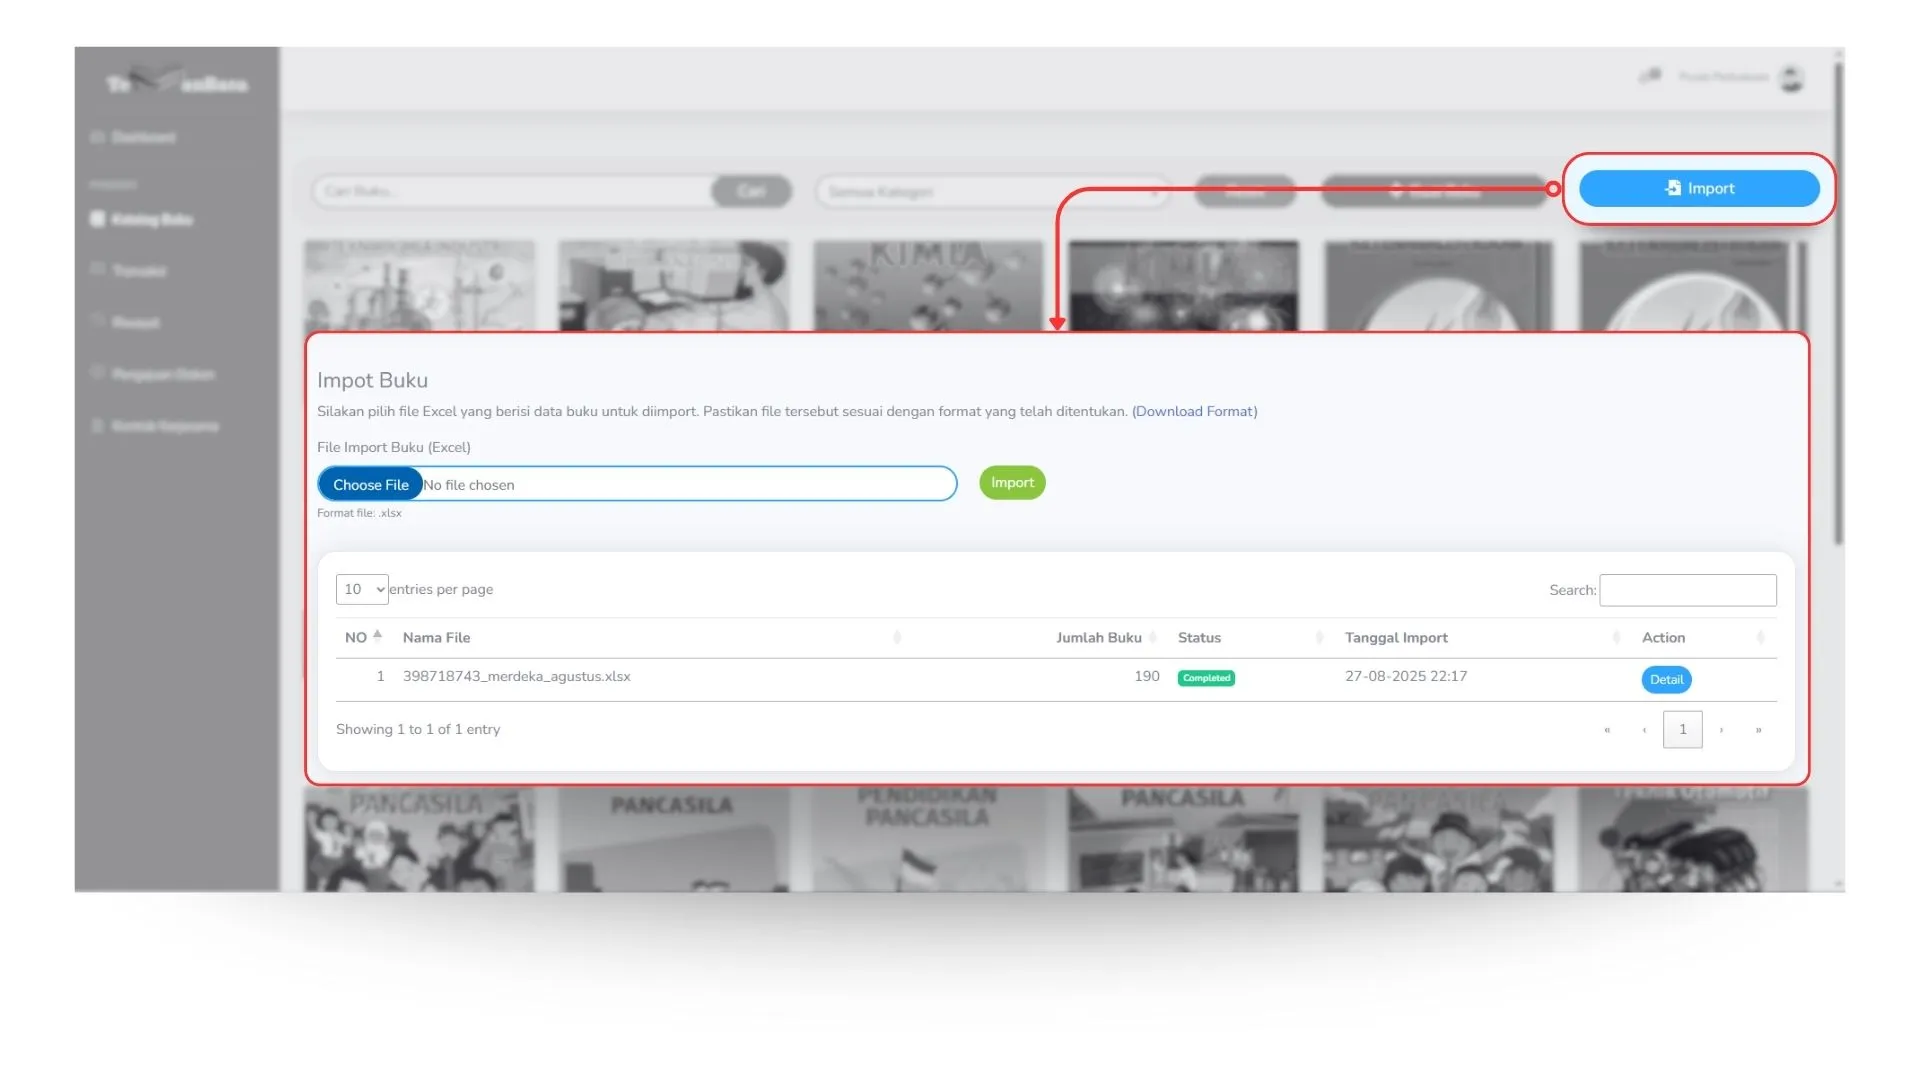The width and height of the screenshot is (1920, 1080).
Task: Go to first page with double-left arrow
Action: coord(1607,729)
